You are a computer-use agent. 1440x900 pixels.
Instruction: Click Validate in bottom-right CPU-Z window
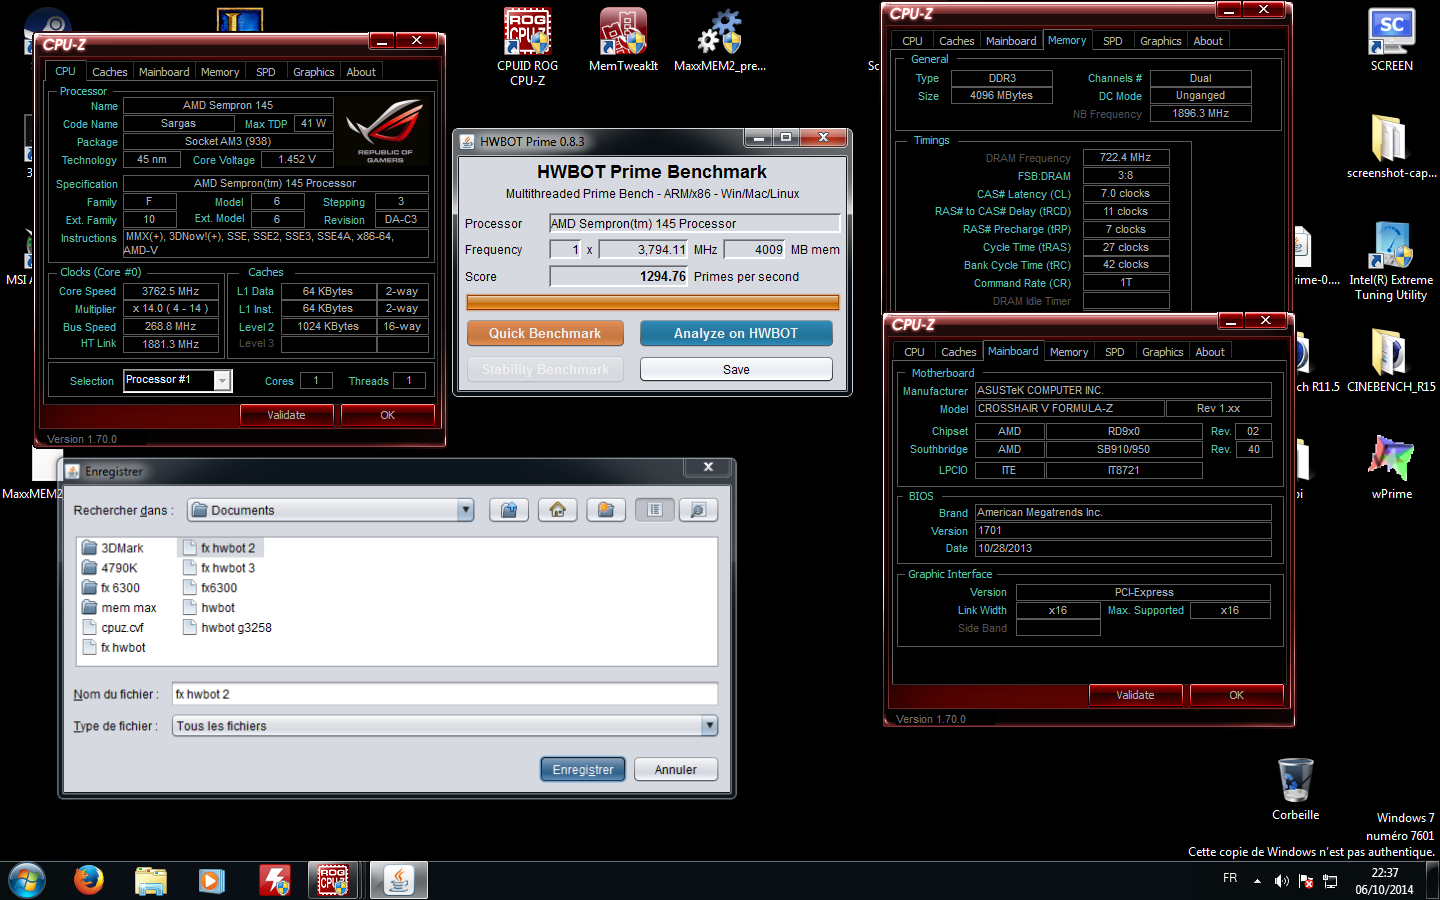pyautogui.click(x=1135, y=695)
